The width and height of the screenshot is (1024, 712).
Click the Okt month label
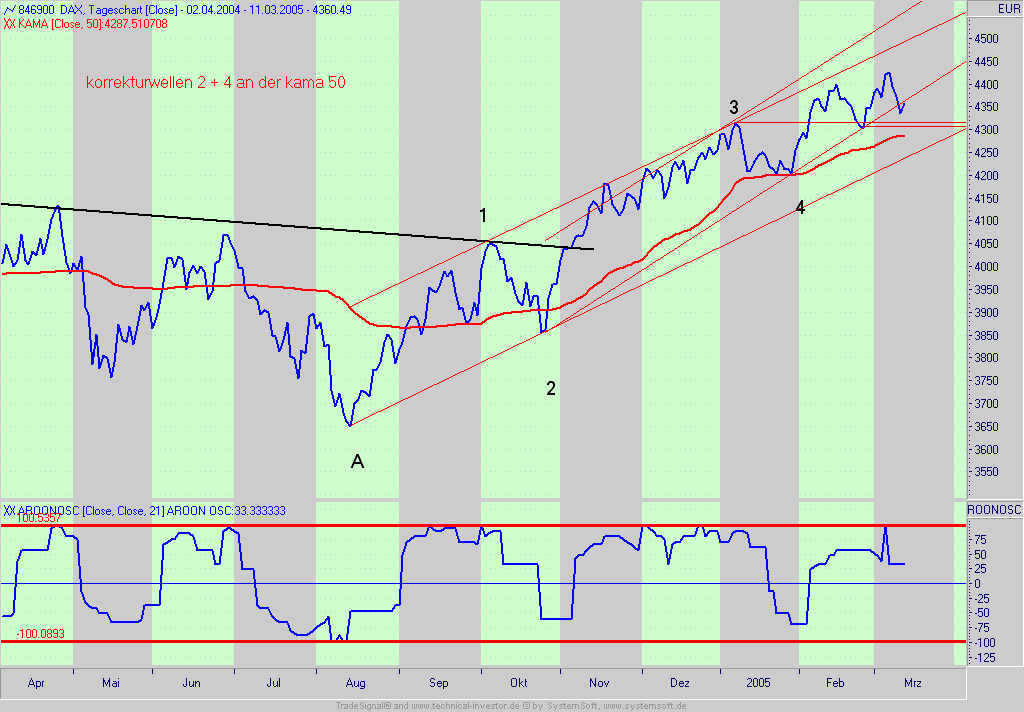(519, 683)
